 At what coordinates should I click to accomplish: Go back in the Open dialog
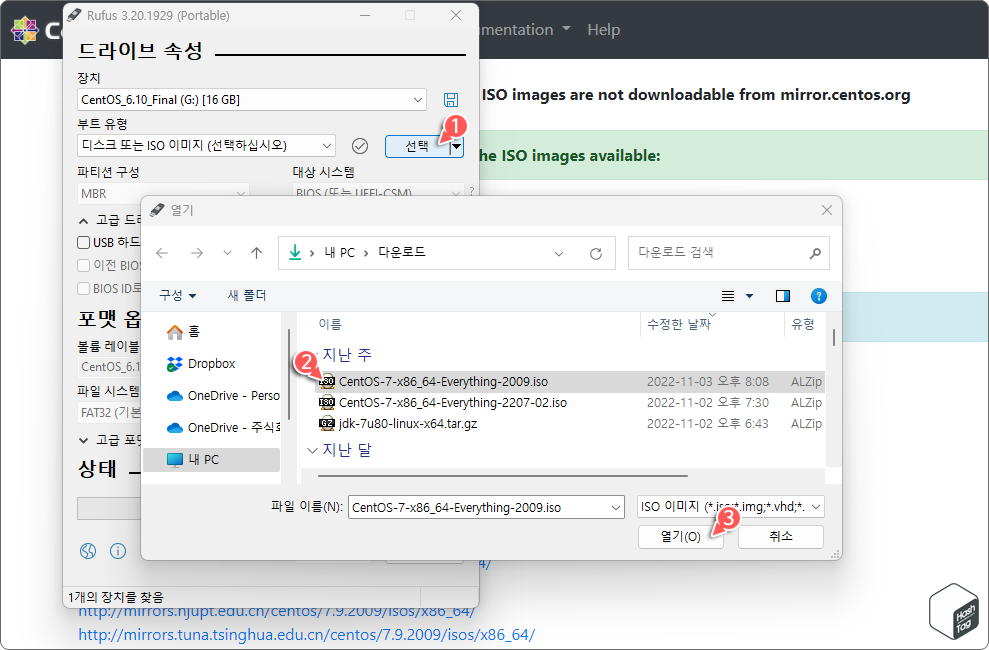pyautogui.click(x=162, y=253)
